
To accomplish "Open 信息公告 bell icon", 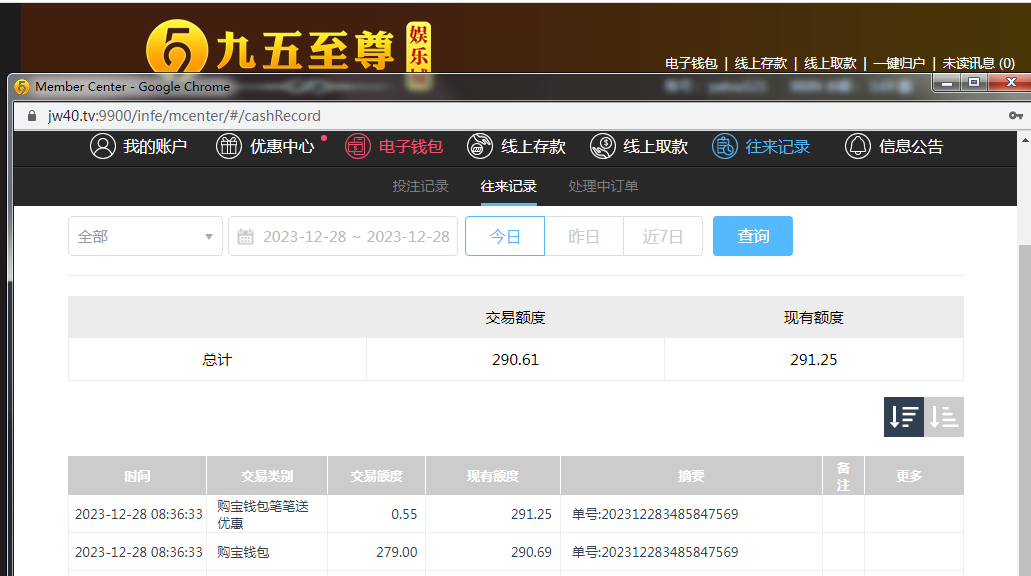I will click(x=857, y=147).
